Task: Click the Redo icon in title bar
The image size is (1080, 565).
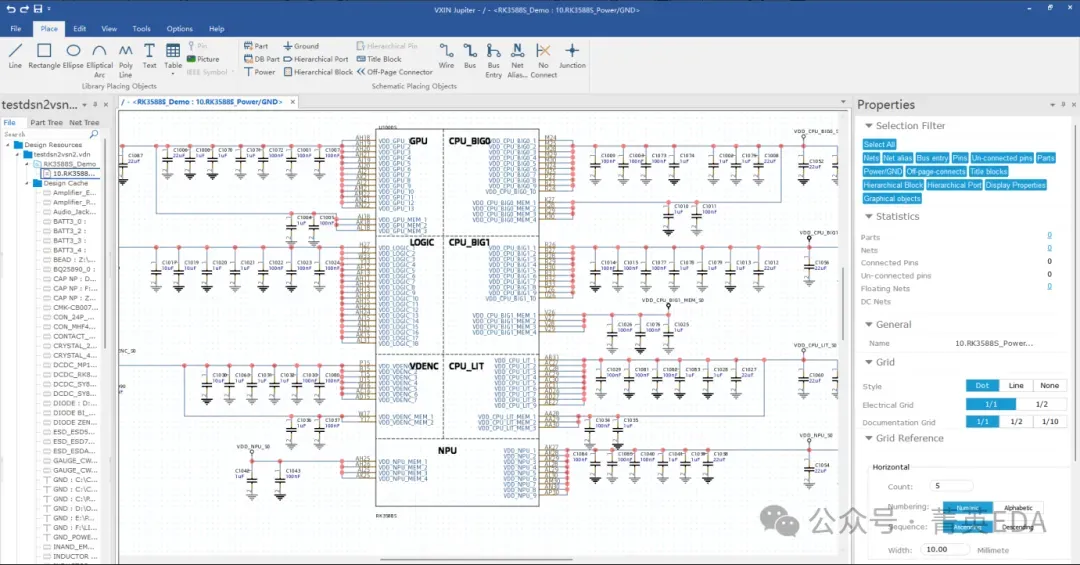Action: pyautogui.click(x=24, y=9)
